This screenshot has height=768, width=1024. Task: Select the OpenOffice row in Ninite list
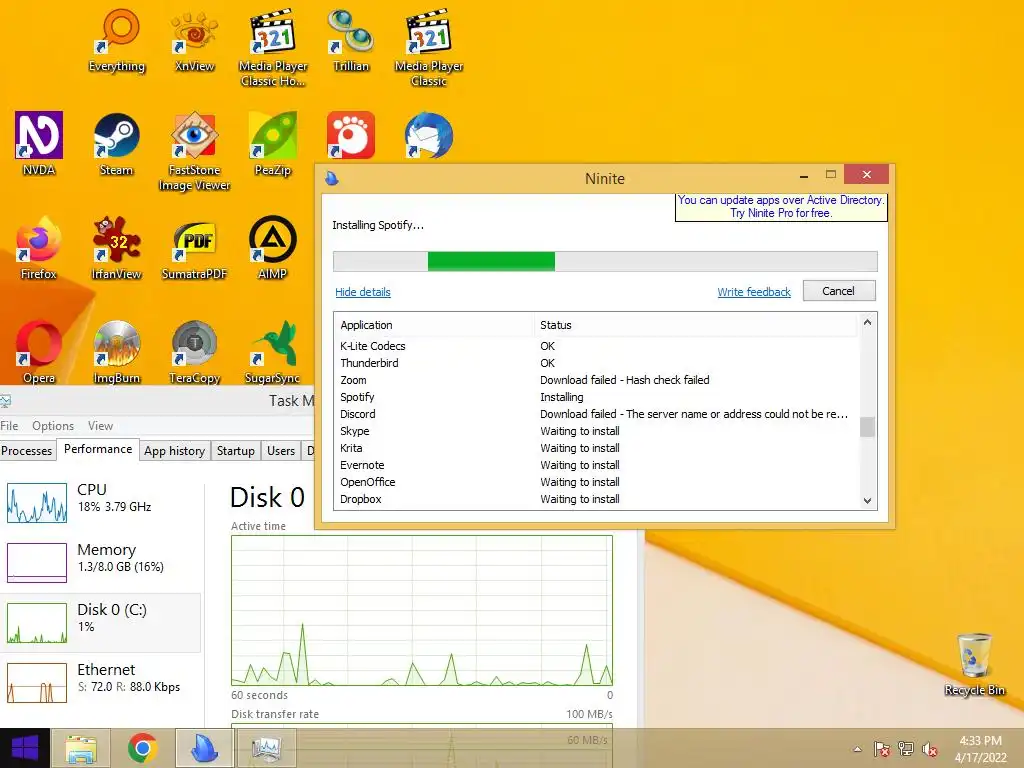(x=598, y=482)
